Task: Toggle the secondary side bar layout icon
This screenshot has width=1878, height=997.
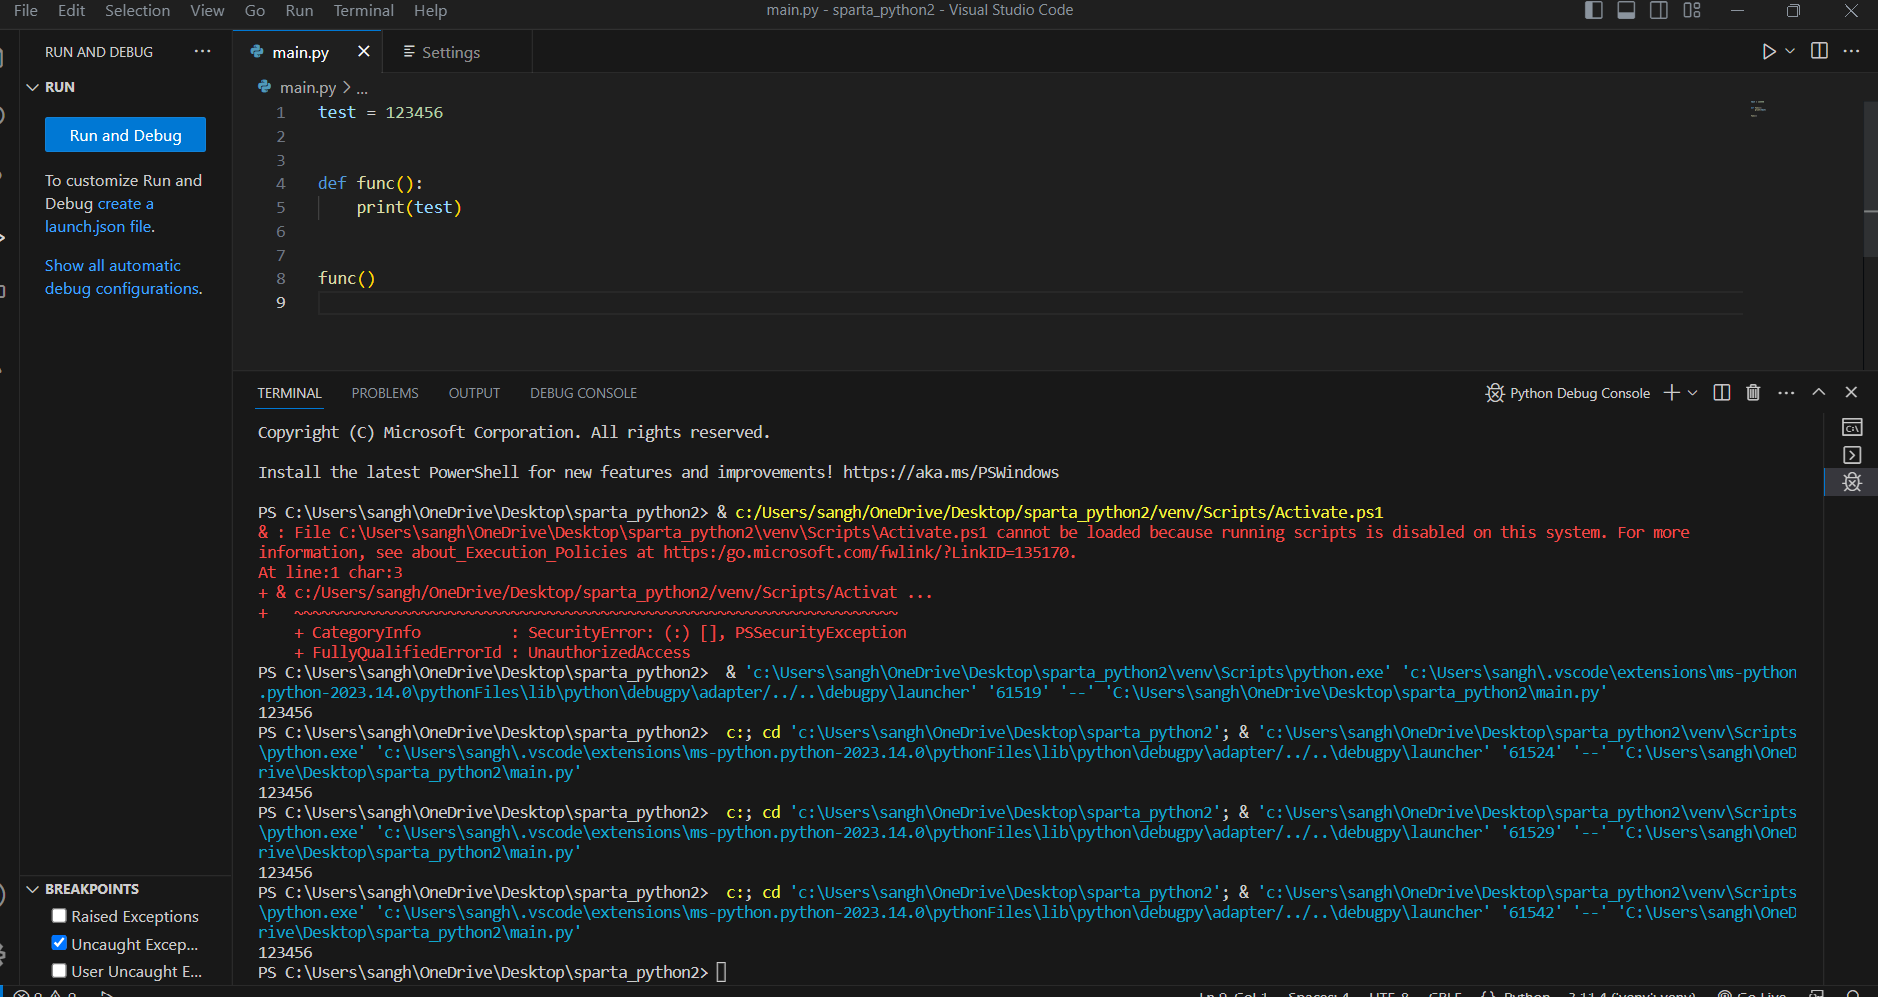Action: [1658, 10]
